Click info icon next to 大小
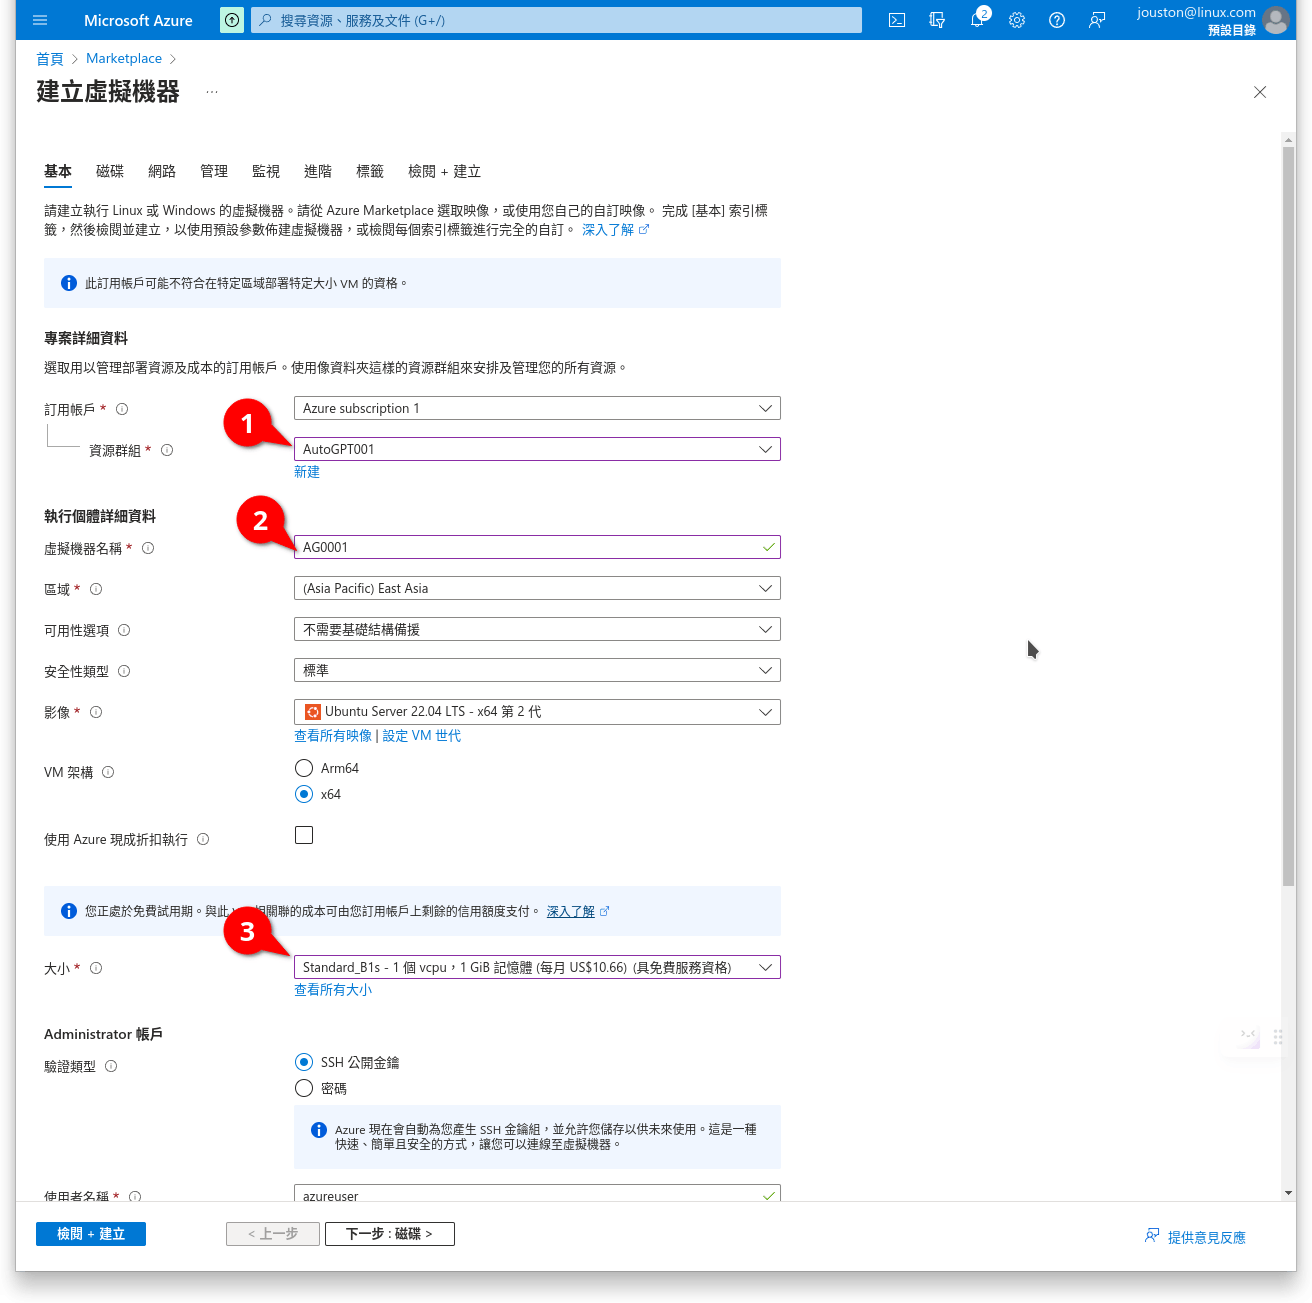This screenshot has width=1312, height=1303. pyautogui.click(x=96, y=968)
